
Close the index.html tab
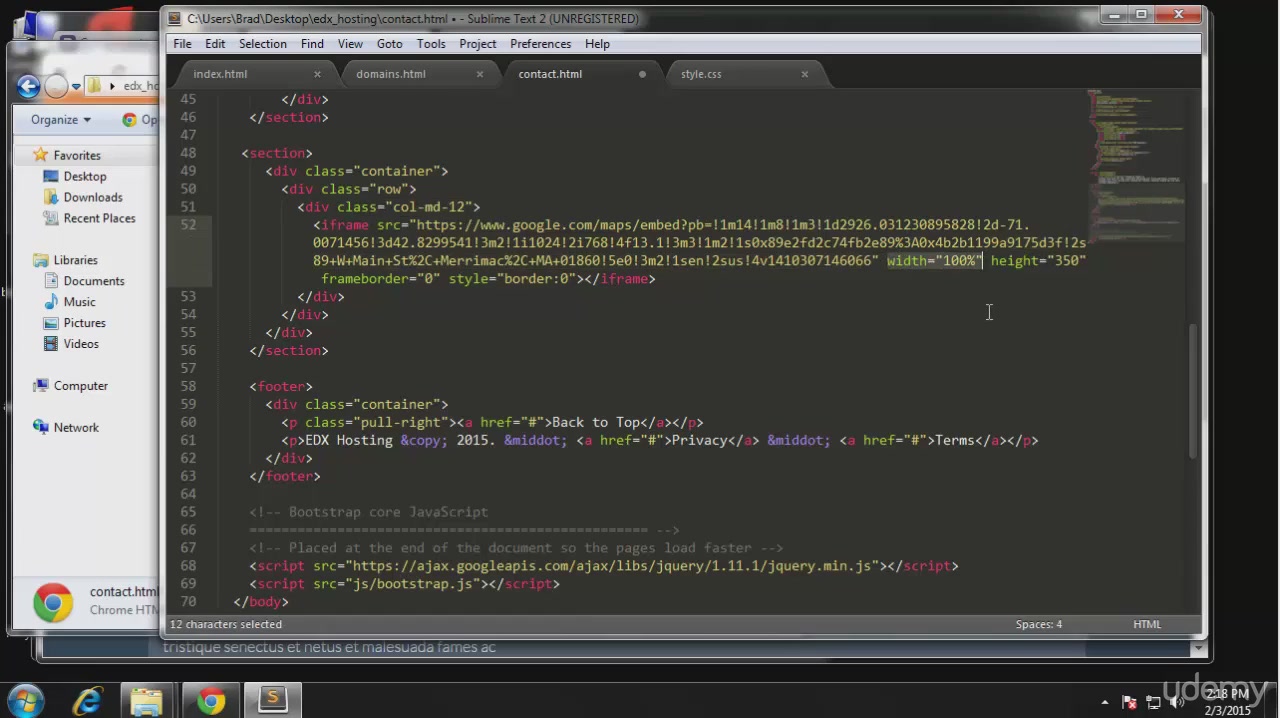point(317,74)
